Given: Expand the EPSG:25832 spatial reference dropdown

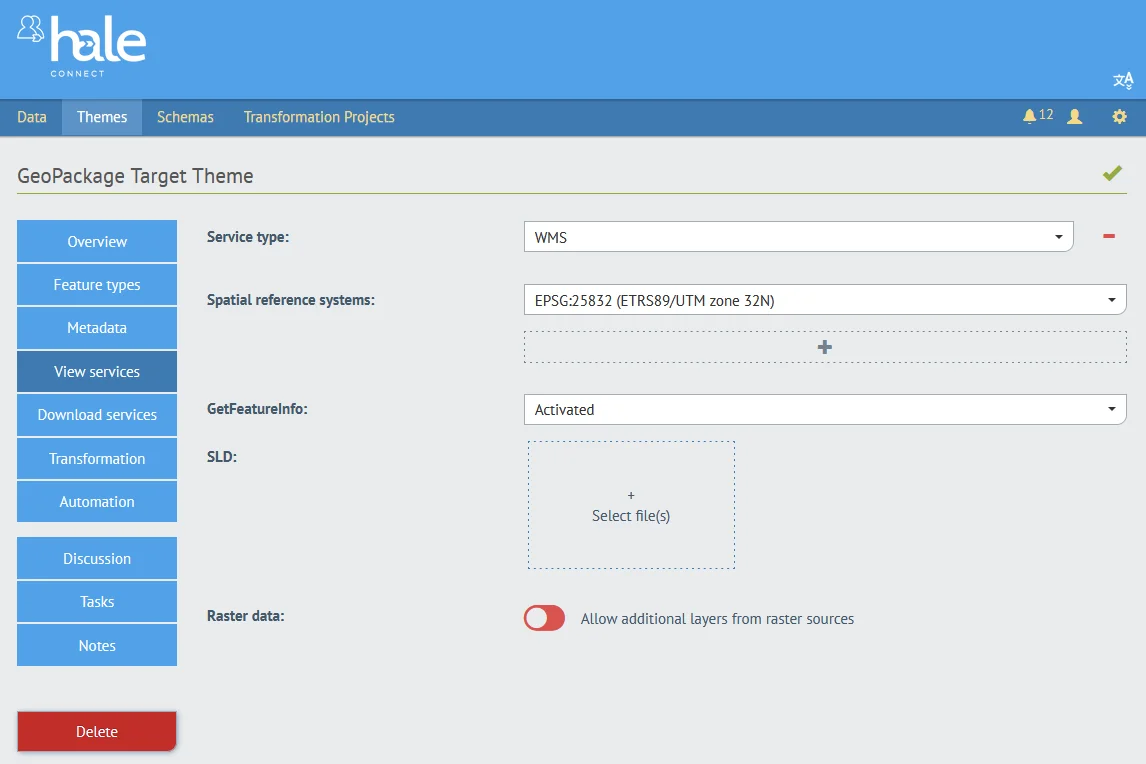Looking at the screenshot, I should pyautogui.click(x=824, y=299).
